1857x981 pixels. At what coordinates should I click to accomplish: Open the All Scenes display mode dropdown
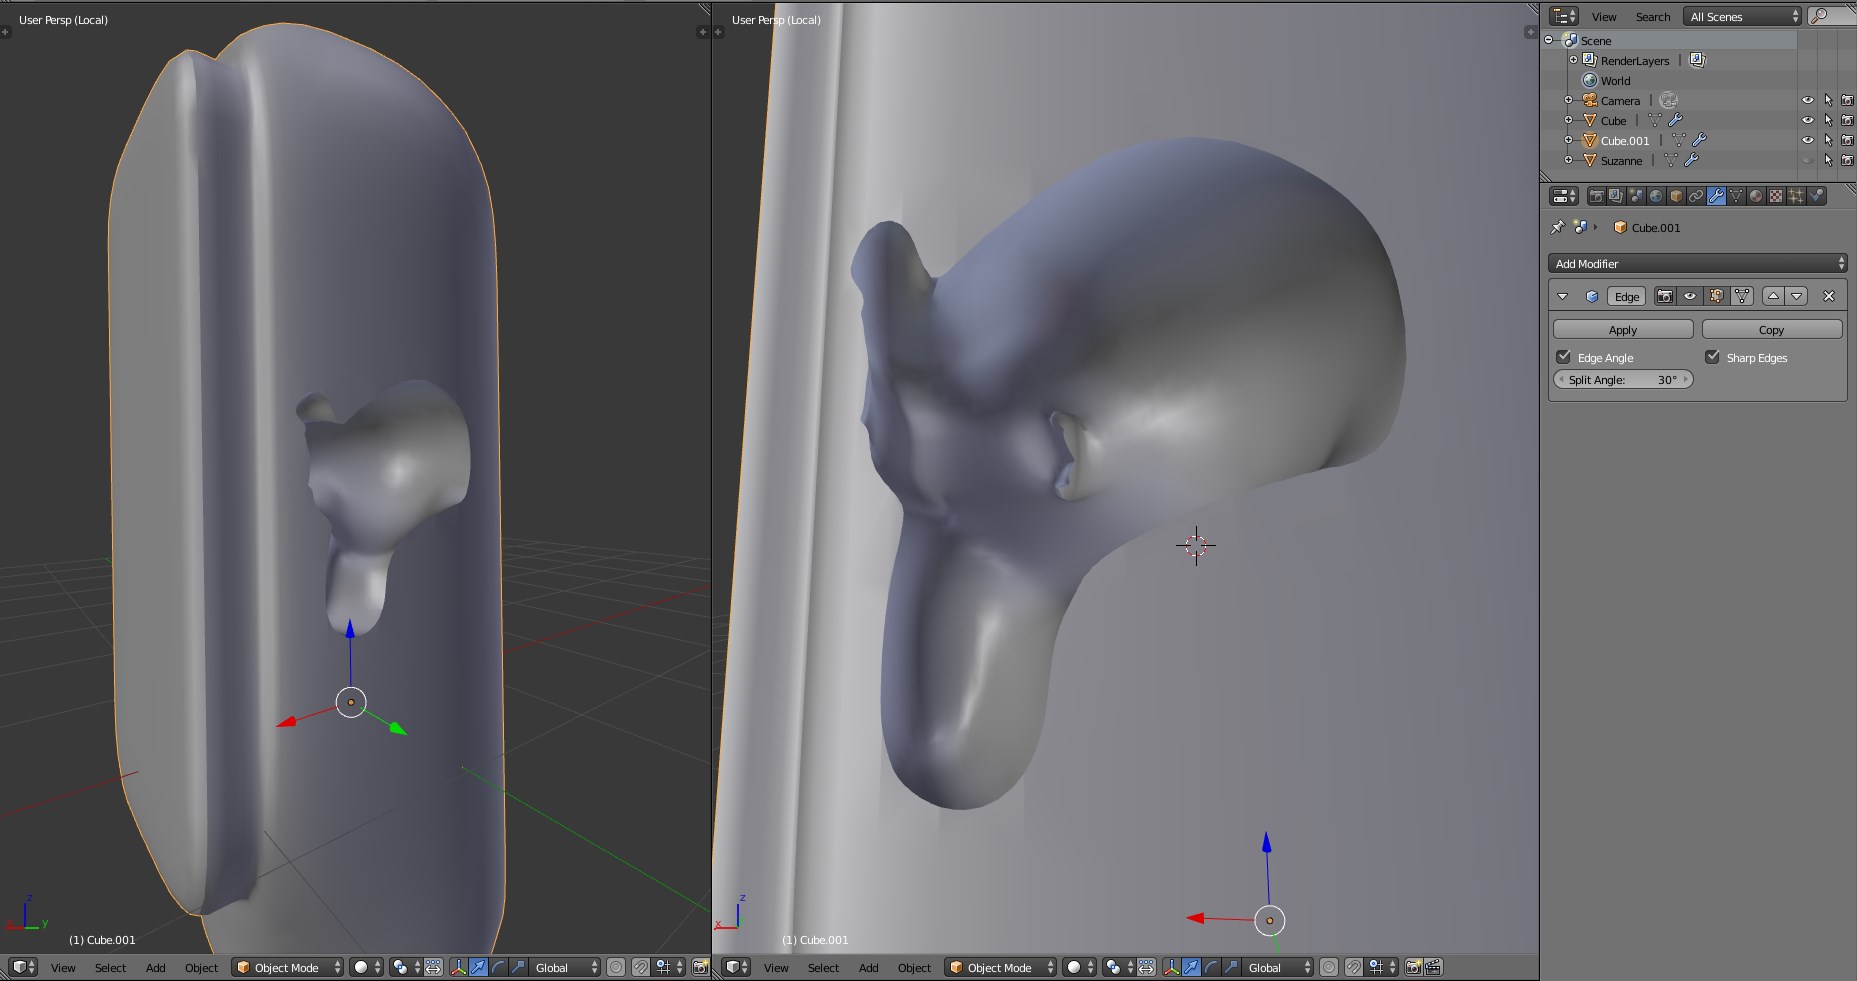pyautogui.click(x=1744, y=16)
